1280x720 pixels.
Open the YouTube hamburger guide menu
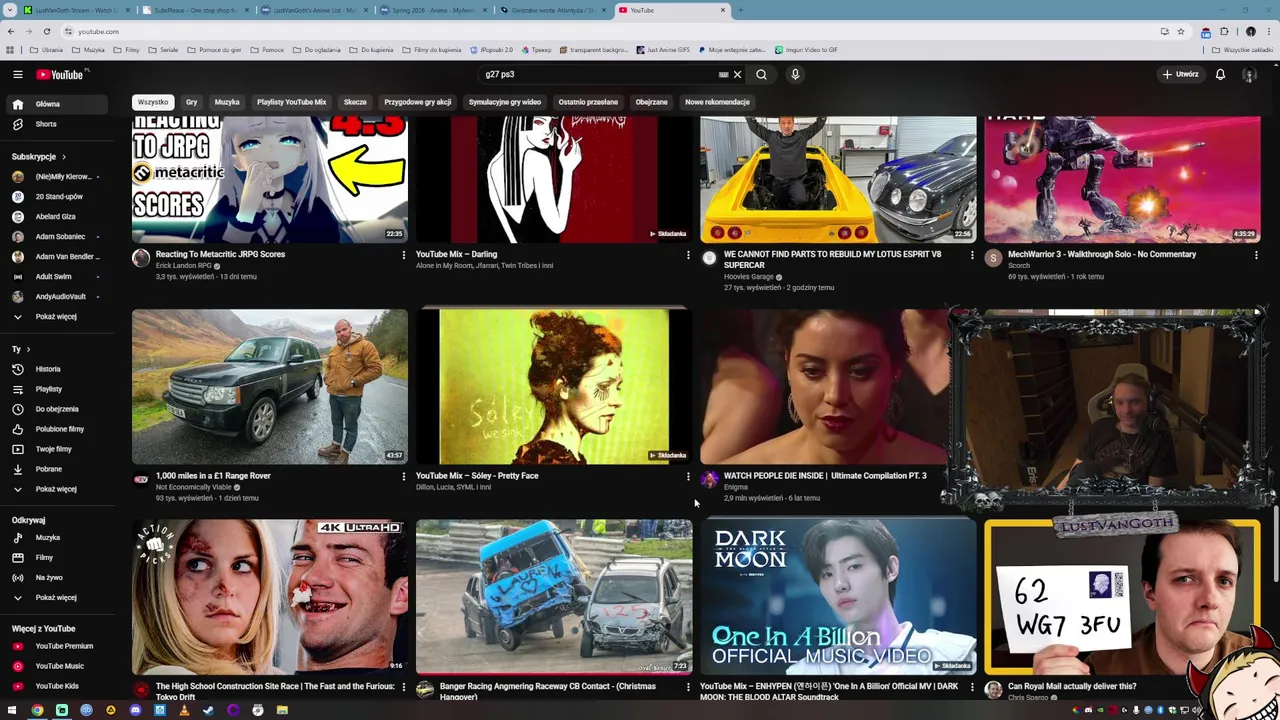pos(17,74)
